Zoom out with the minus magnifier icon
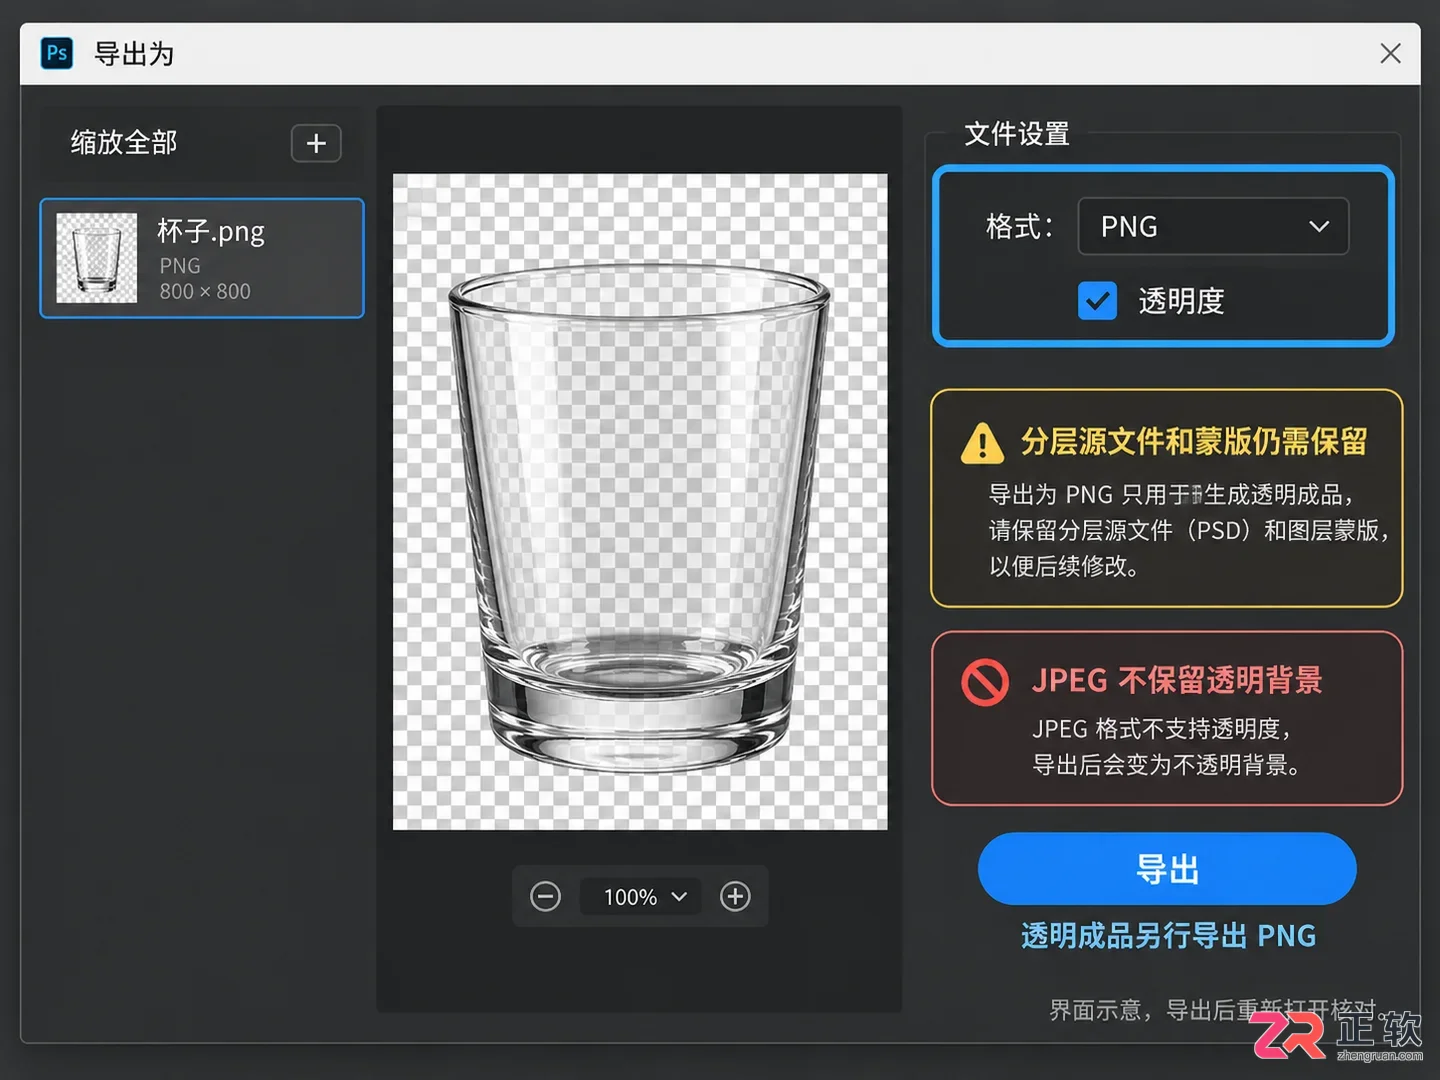This screenshot has width=1440, height=1080. [545, 896]
